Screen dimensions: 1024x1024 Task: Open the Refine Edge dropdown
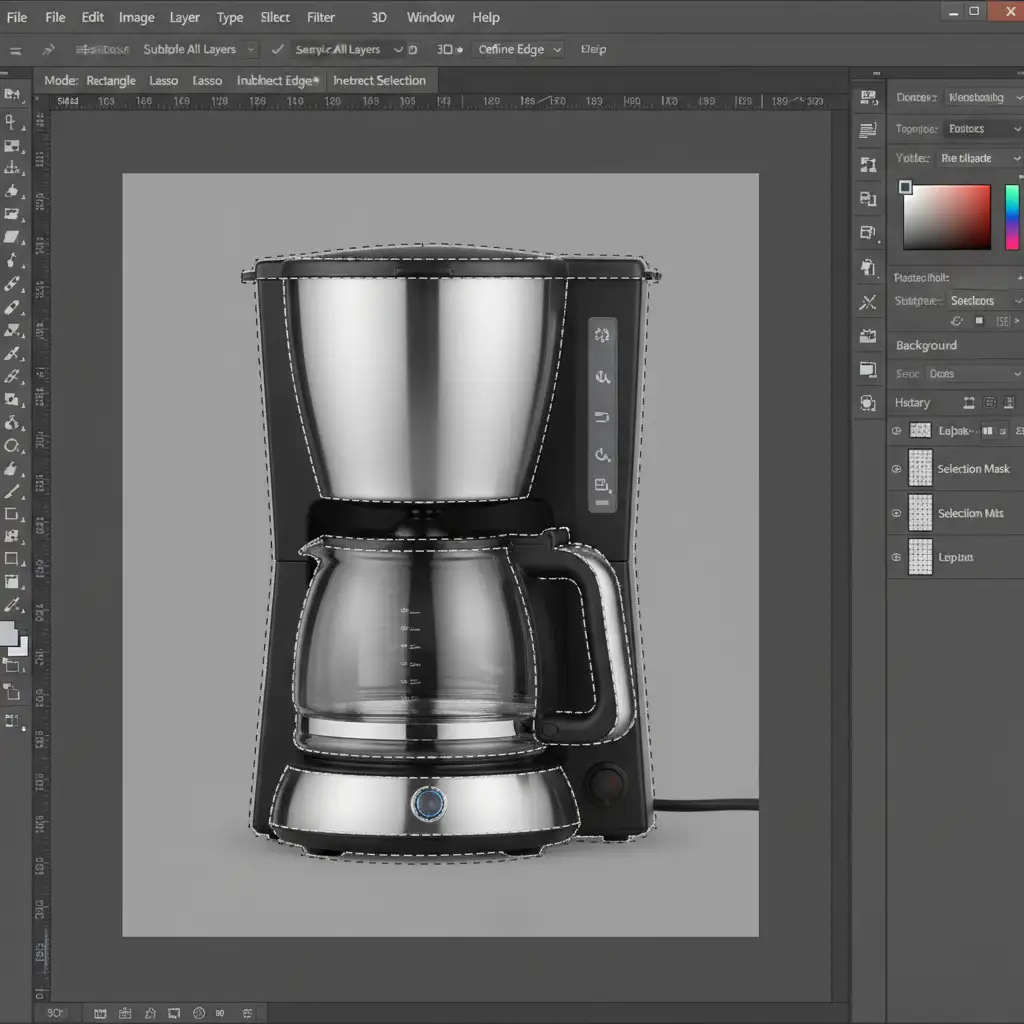tap(557, 49)
